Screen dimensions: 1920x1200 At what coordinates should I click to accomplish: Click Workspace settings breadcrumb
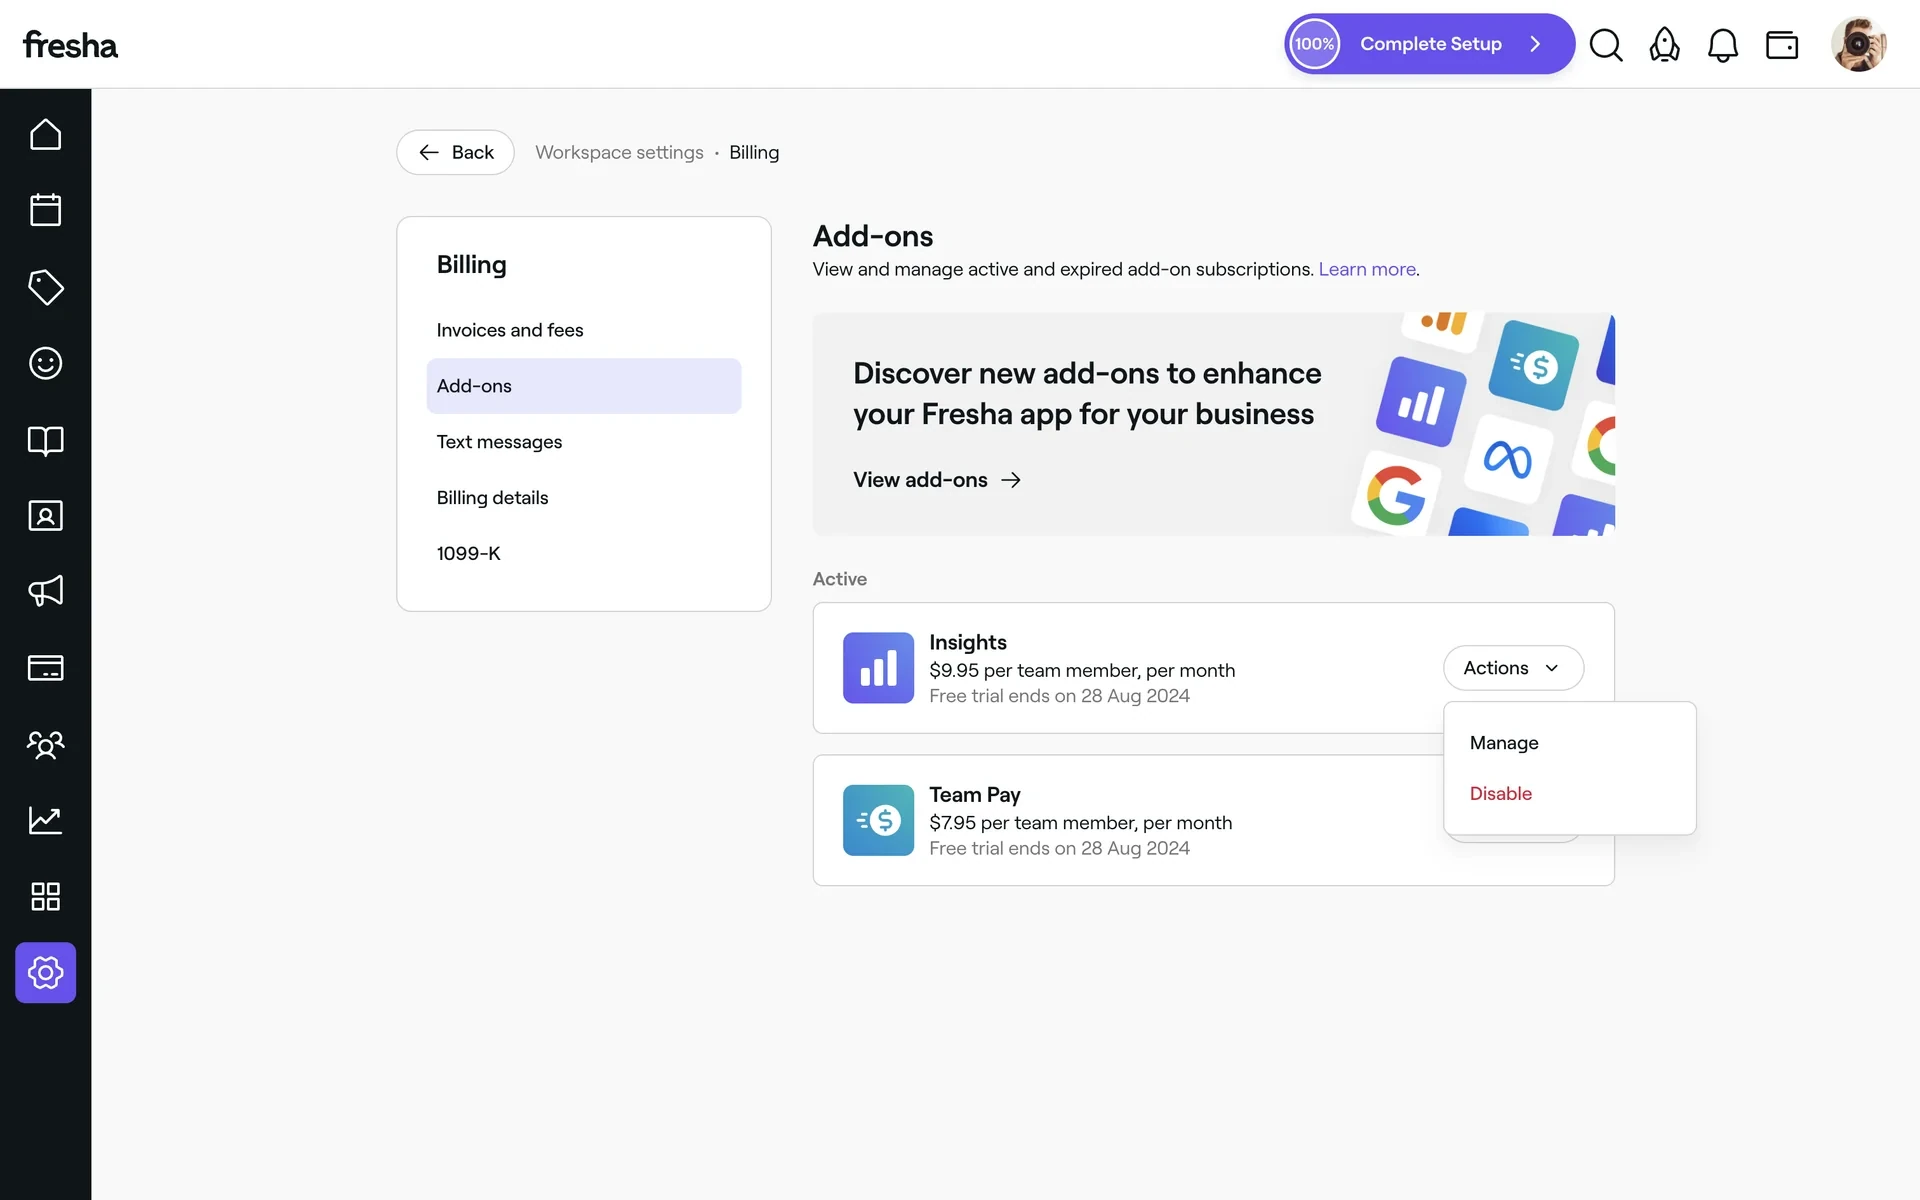[x=619, y=152]
